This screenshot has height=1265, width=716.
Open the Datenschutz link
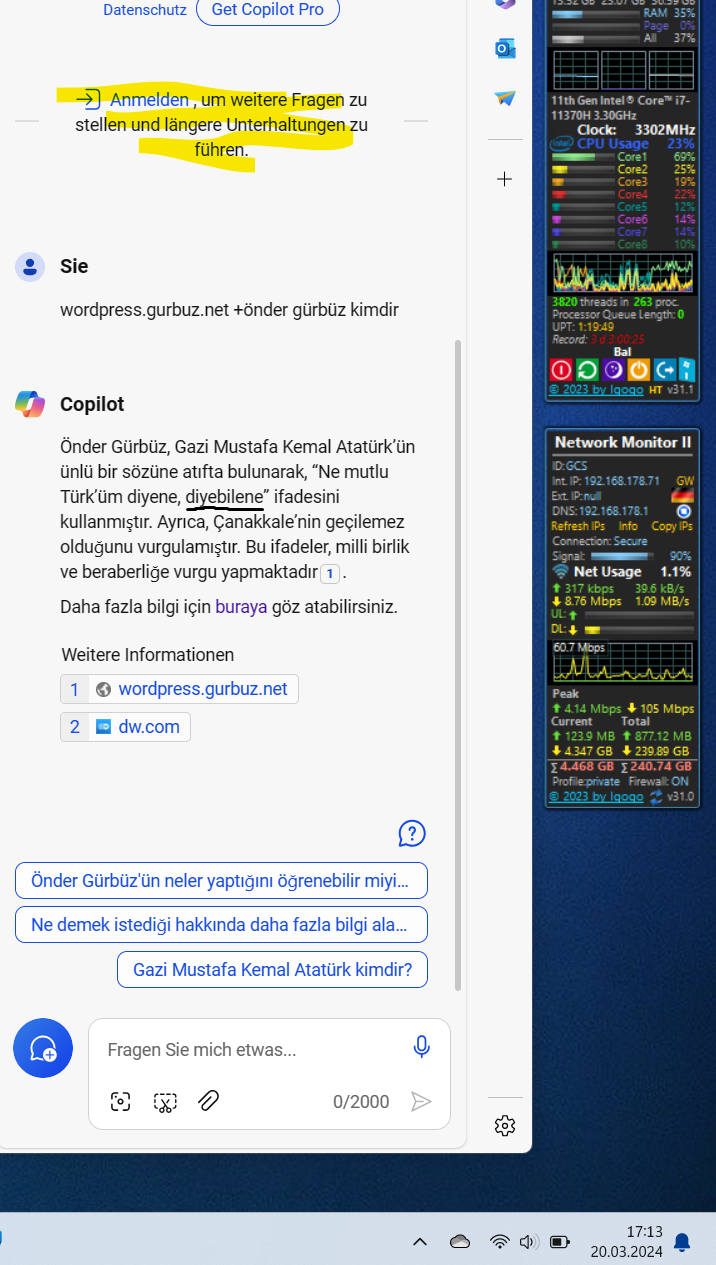coord(144,9)
